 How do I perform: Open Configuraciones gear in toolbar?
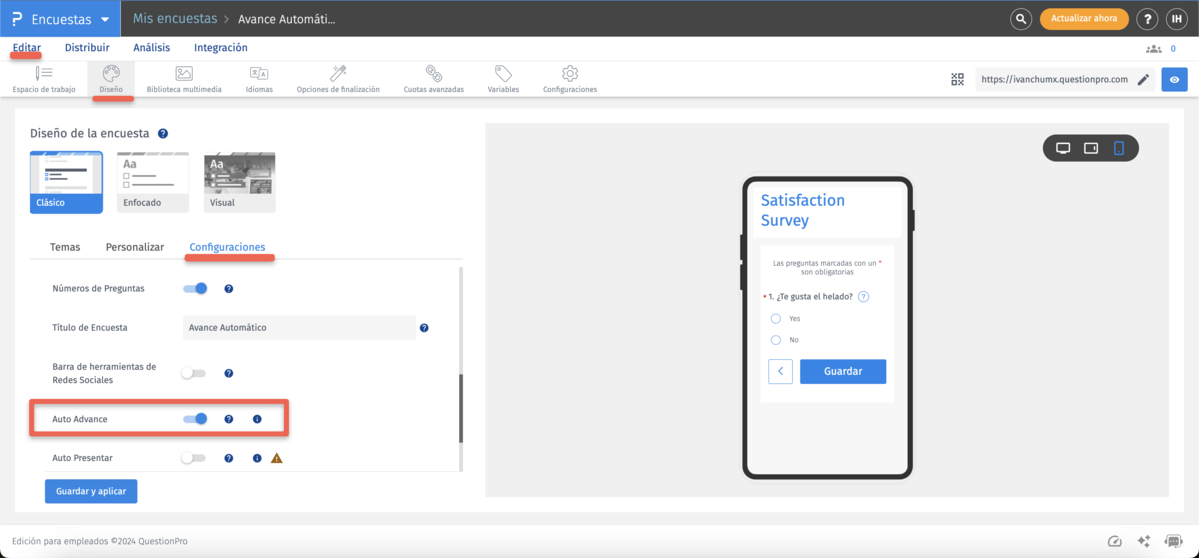tap(570, 79)
